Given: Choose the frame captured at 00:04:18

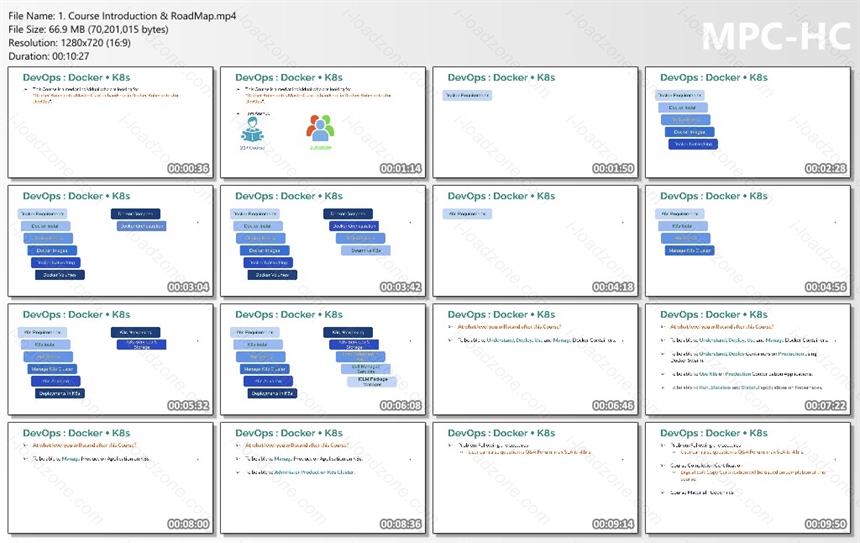Looking at the screenshot, I should (535, 241).
